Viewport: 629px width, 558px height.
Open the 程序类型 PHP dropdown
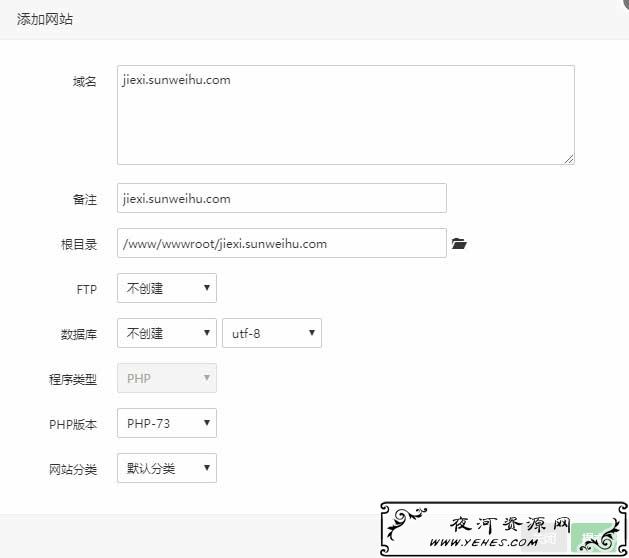(x=167, y=378)
